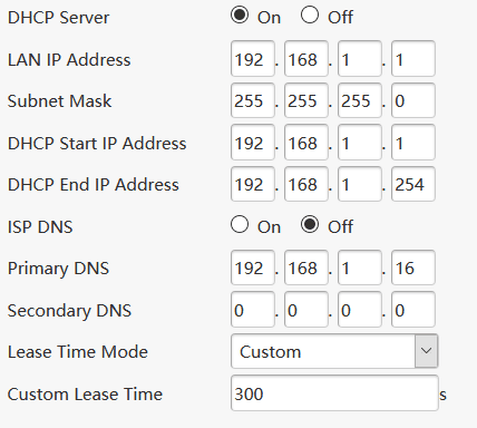Turn DHCP Server On radio
The width and height of the screenshot is (477, 428).
[x=240, y=15]
